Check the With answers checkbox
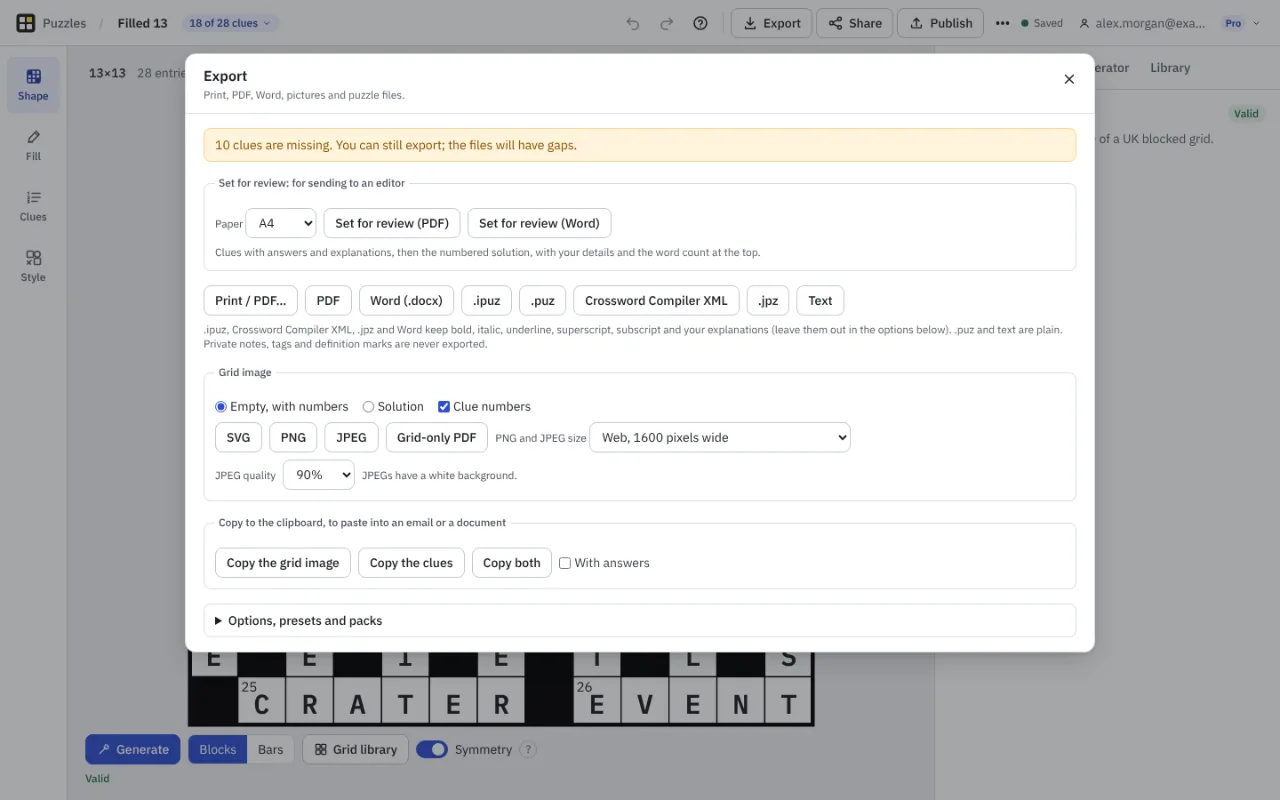The width and height of the screenshot is (1280, 800). pos(565,563)
